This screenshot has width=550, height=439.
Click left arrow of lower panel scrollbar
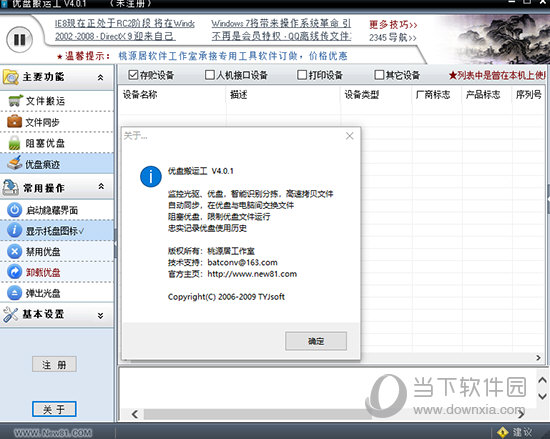pos(135,414)
